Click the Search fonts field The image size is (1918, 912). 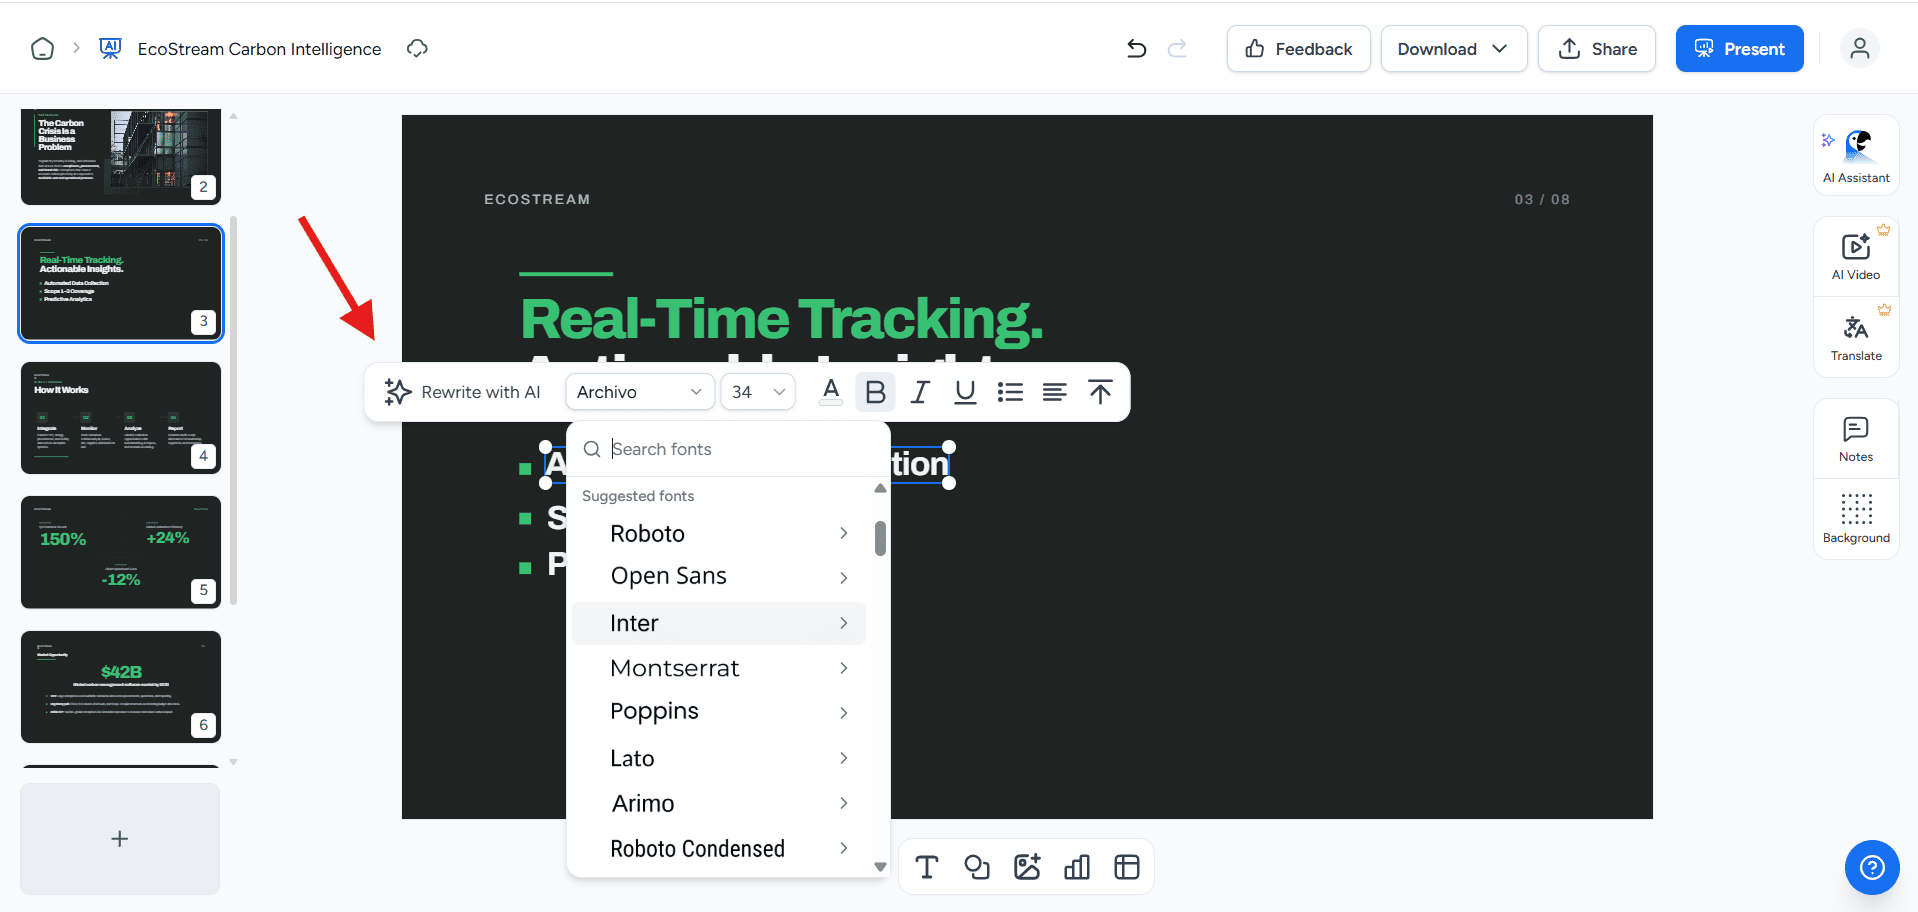coord(728,449)
